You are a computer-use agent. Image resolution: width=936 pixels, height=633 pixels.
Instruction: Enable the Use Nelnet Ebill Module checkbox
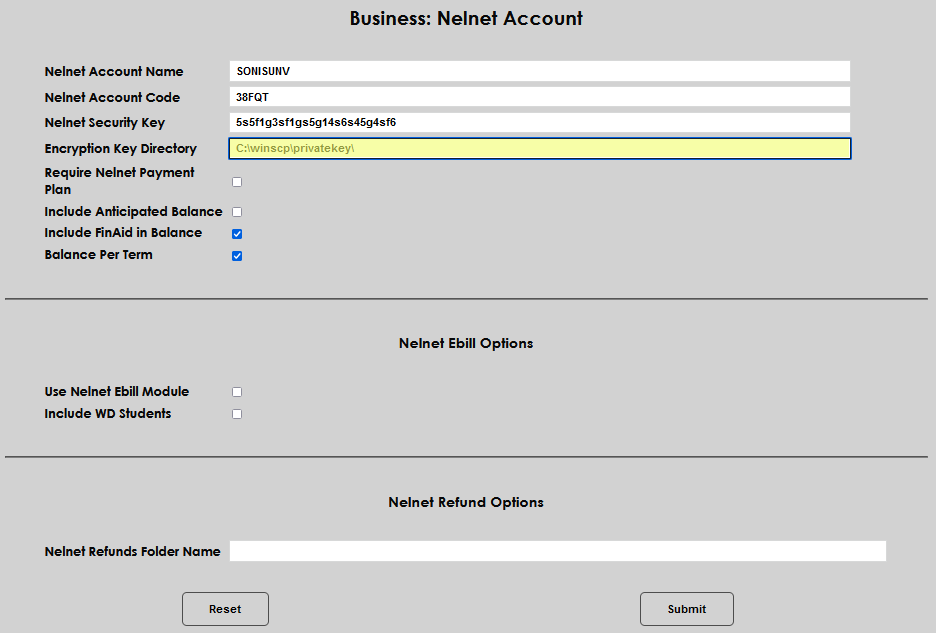pyautogui.click(x=236, y=391)
